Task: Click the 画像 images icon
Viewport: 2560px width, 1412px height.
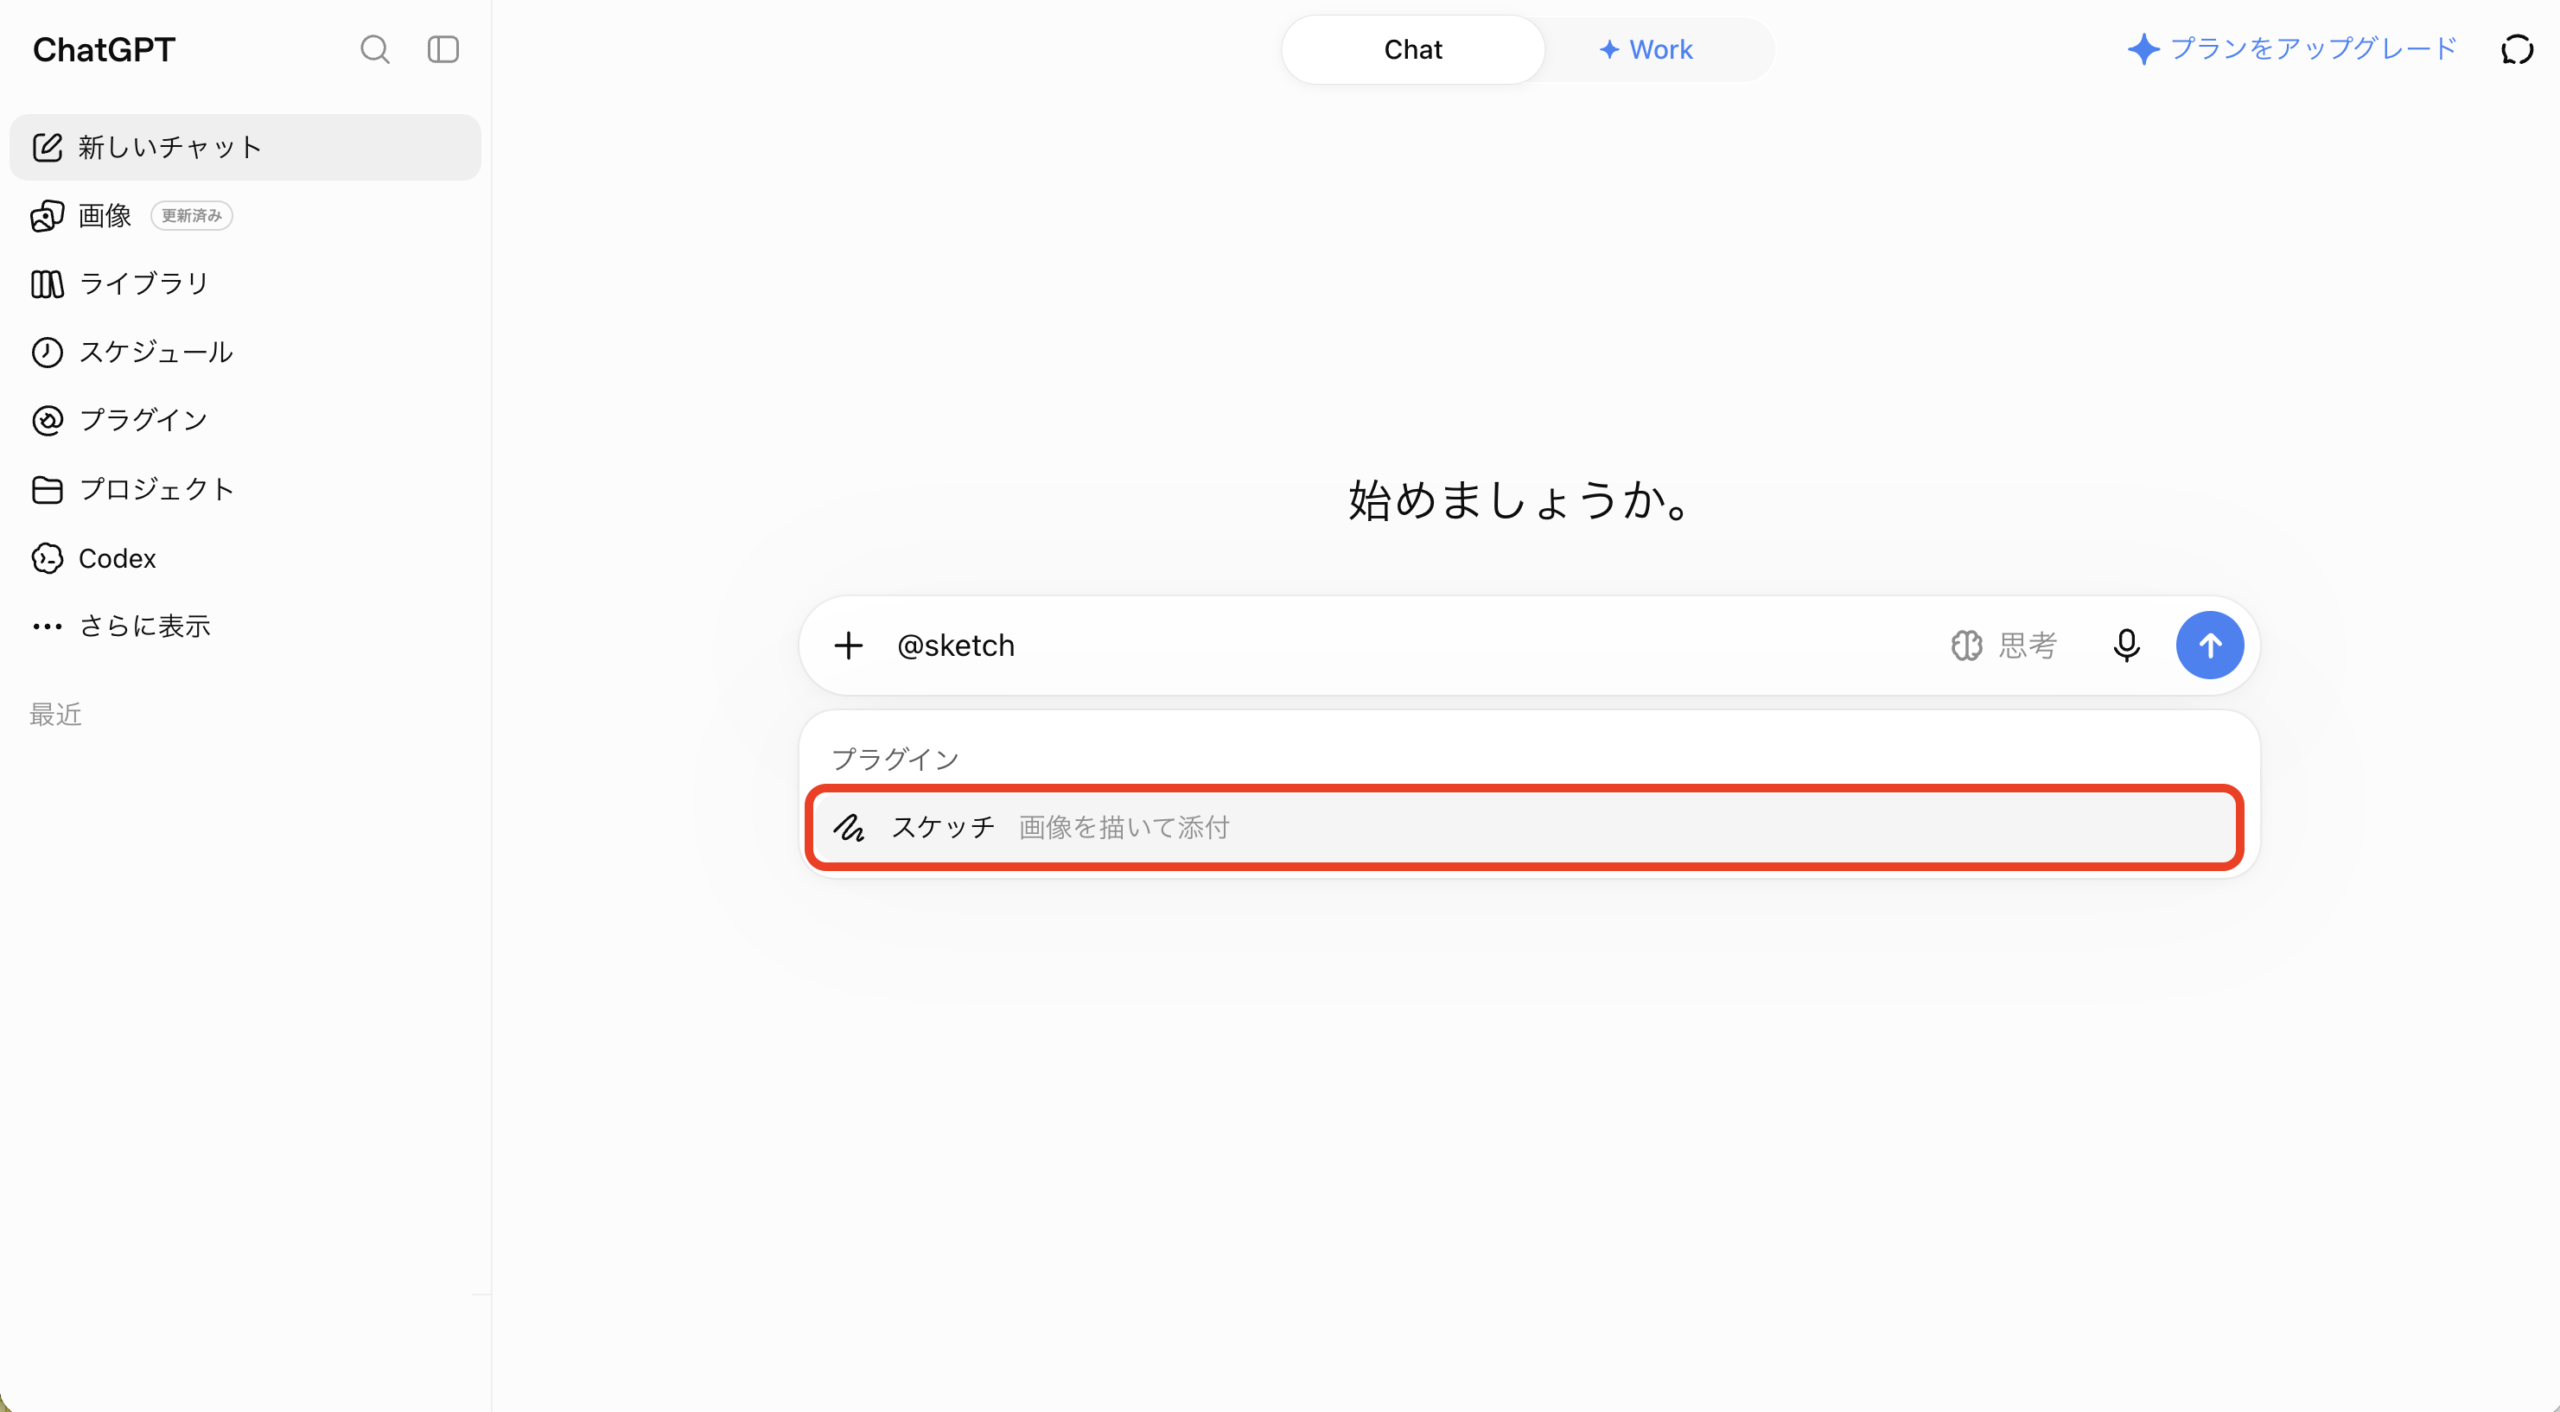Action: [47, 215]
